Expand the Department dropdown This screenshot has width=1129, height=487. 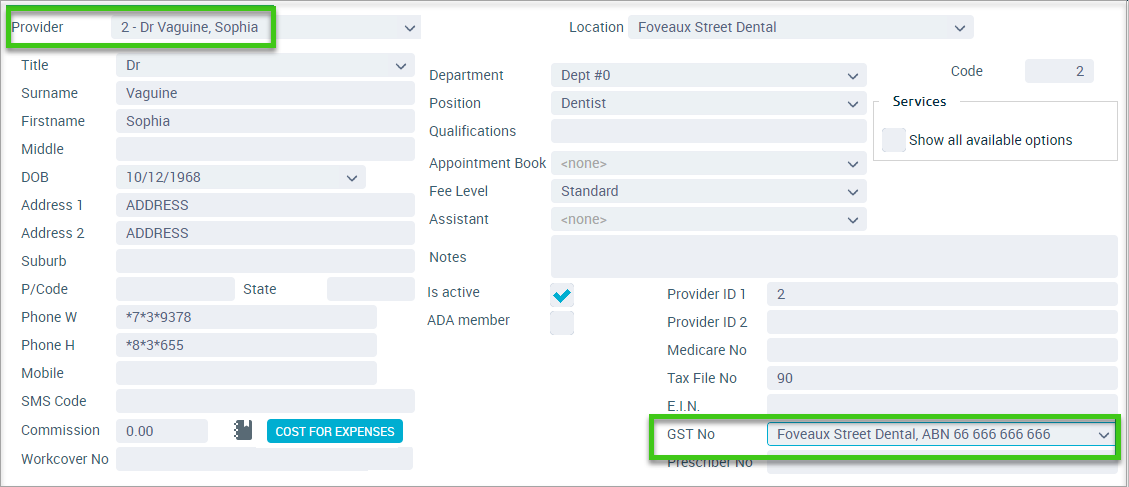[853, 76]
